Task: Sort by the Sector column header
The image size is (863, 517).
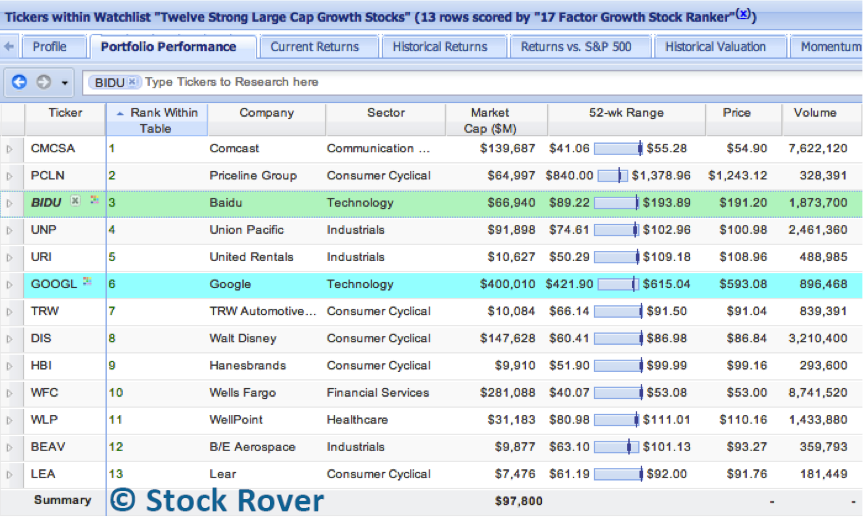Action: click(x=385, y=120)
